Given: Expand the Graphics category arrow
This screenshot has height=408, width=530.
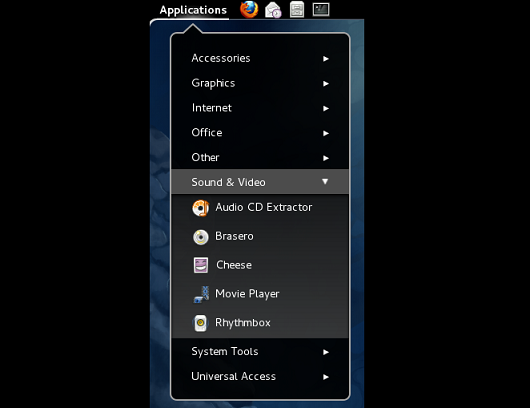Looking at the screenshot, I should click(326, 83).
